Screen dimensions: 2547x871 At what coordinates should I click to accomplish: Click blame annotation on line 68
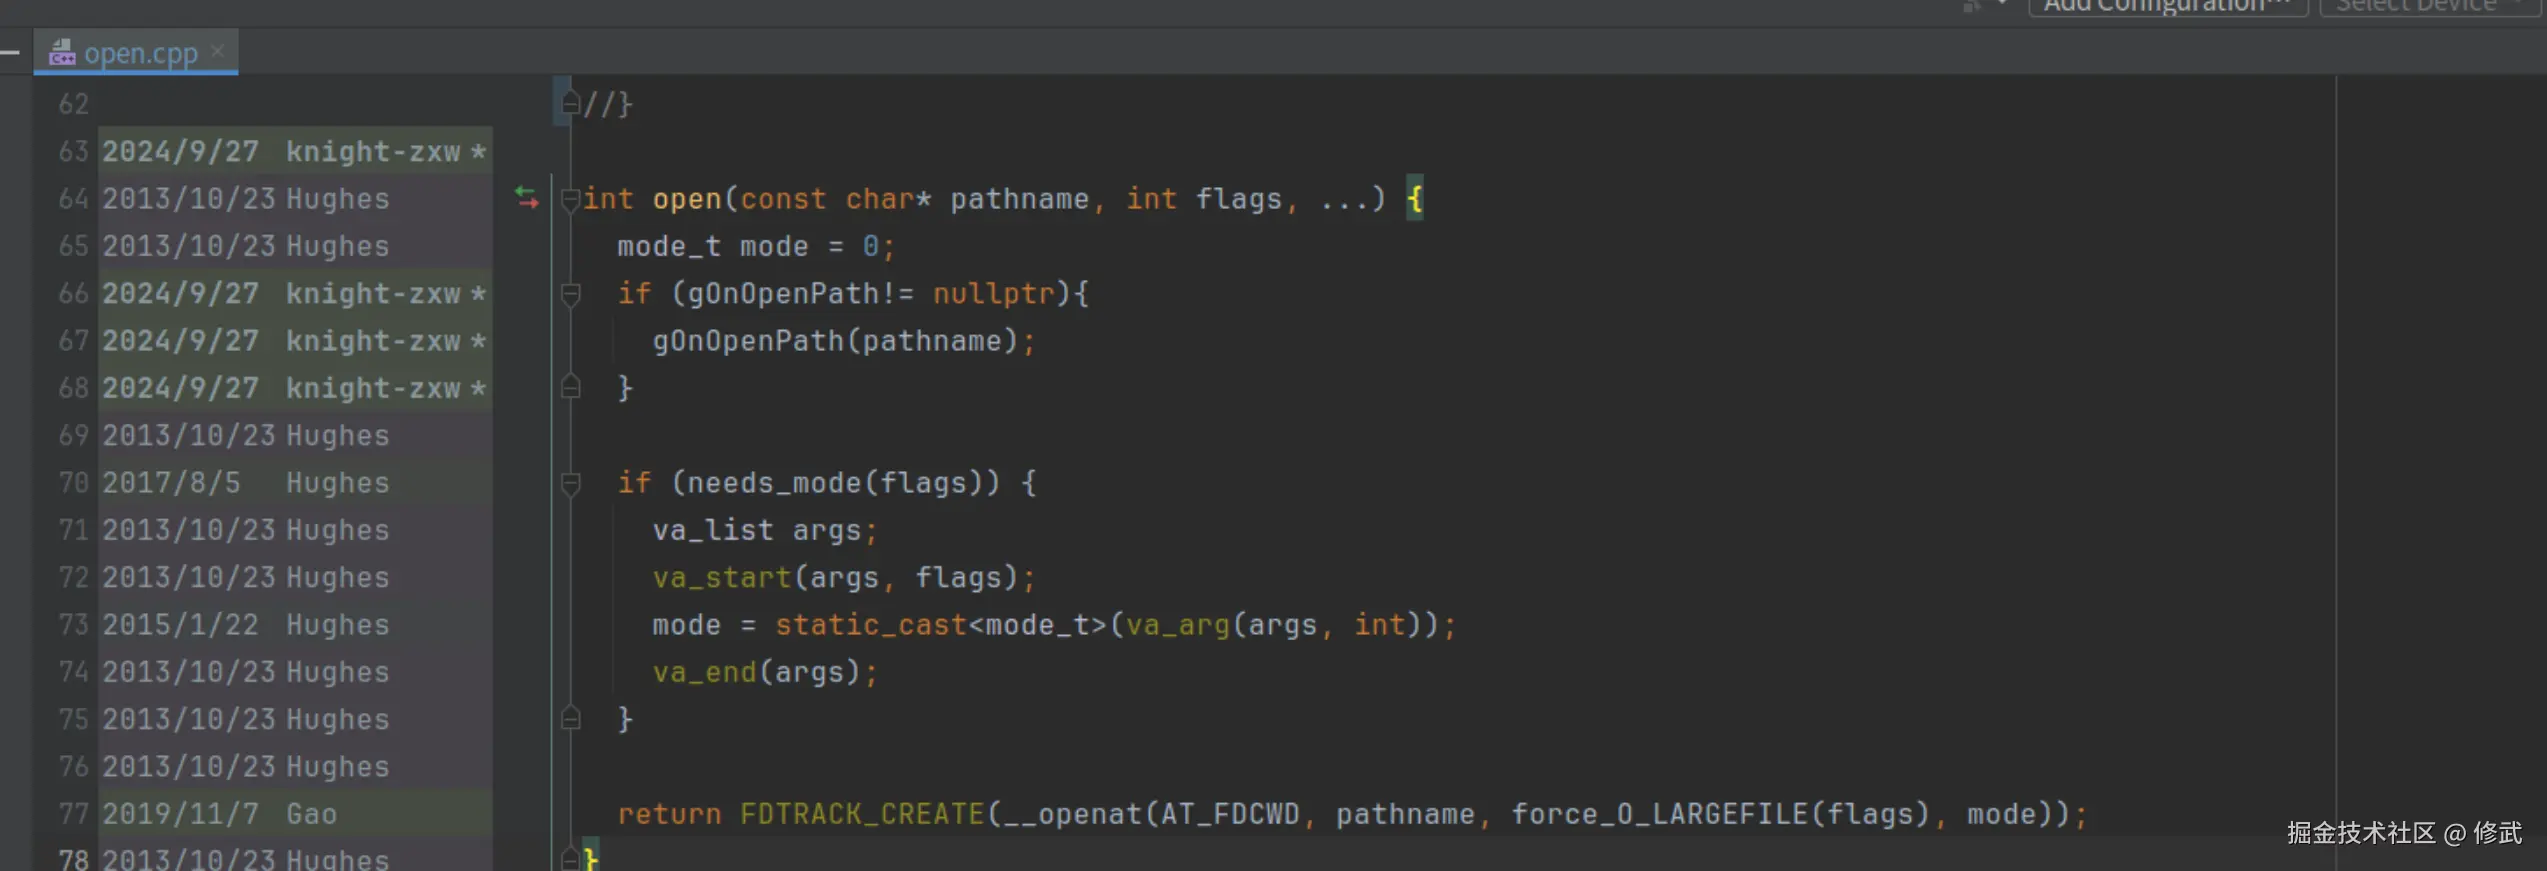(294, 388)
